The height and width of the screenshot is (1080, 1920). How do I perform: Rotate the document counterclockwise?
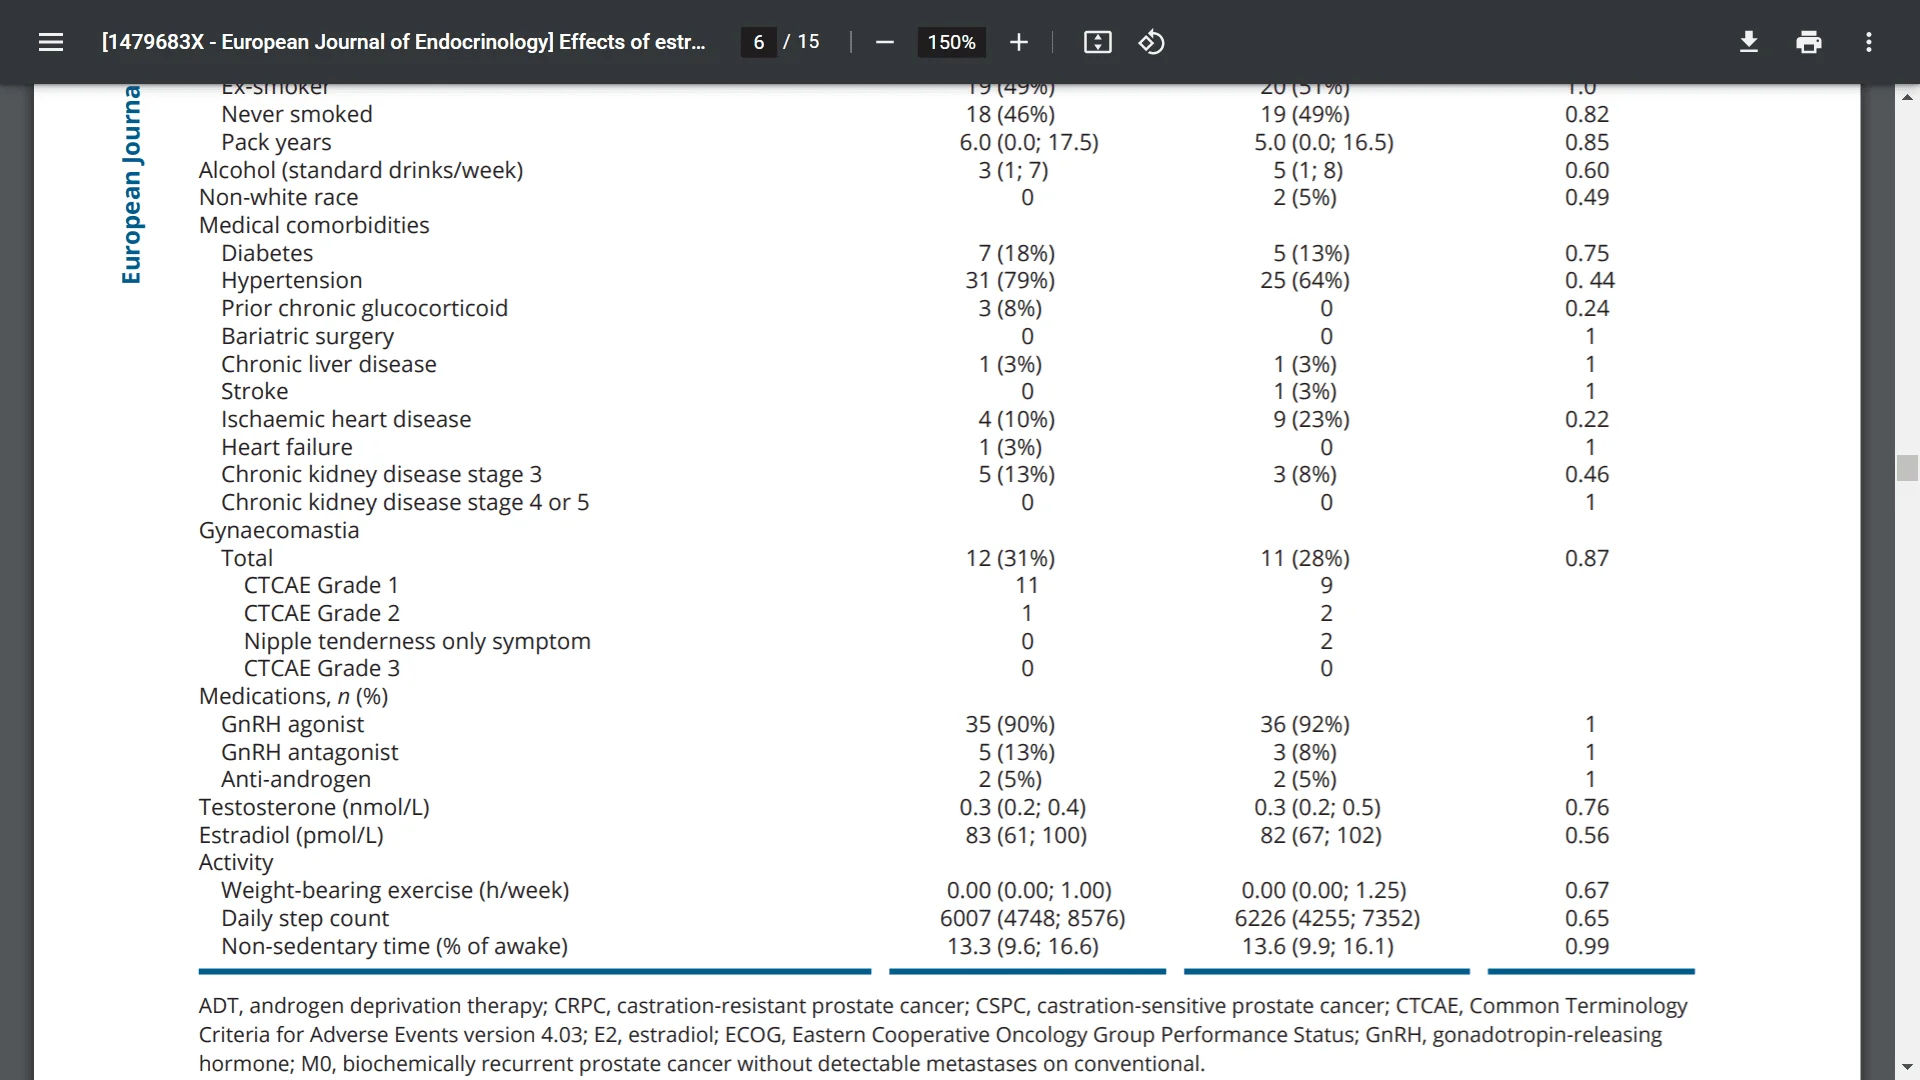(1151, 42)
